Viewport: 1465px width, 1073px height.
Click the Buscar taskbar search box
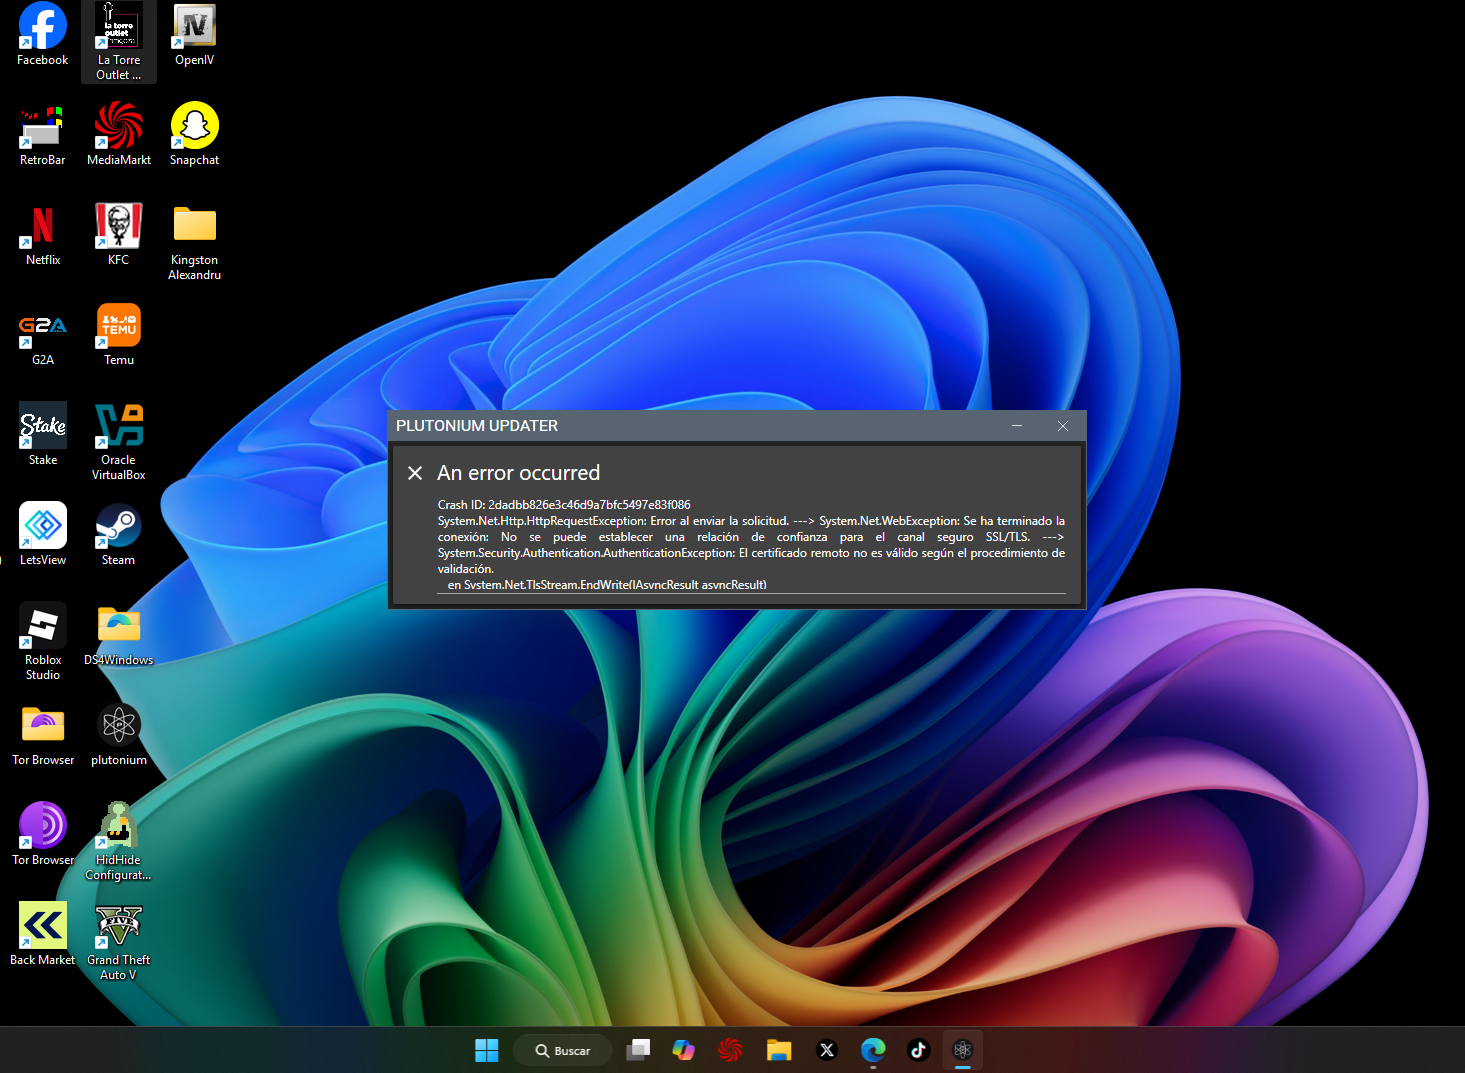coord(563,1050)
